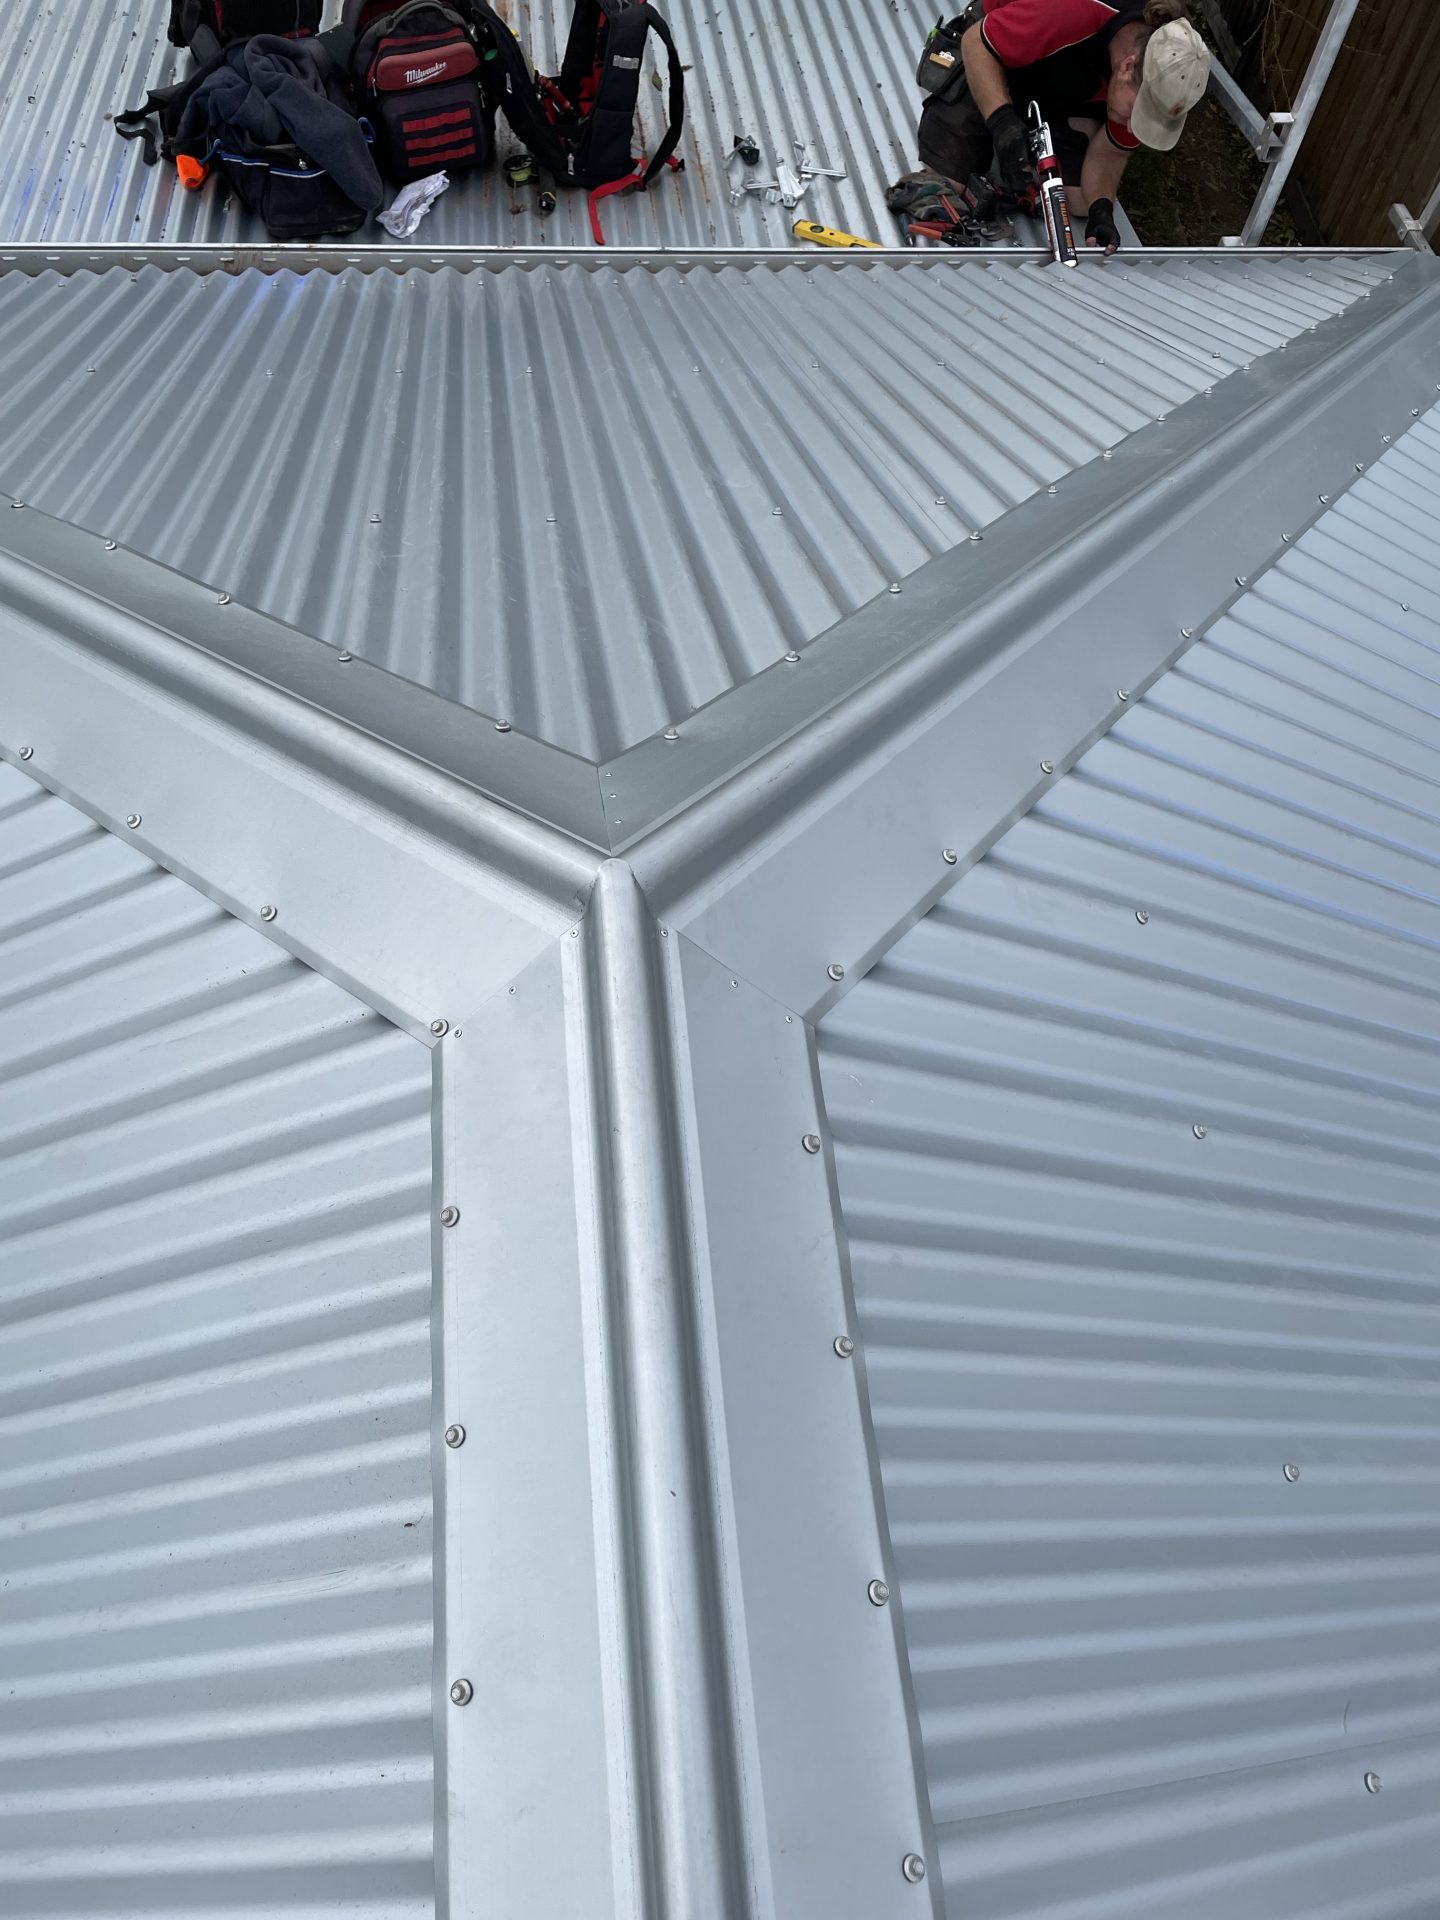Click the Milwaukee logo on the red backpack
This screenshot has height=1920, width=1440.
click(x=427, y=75)
